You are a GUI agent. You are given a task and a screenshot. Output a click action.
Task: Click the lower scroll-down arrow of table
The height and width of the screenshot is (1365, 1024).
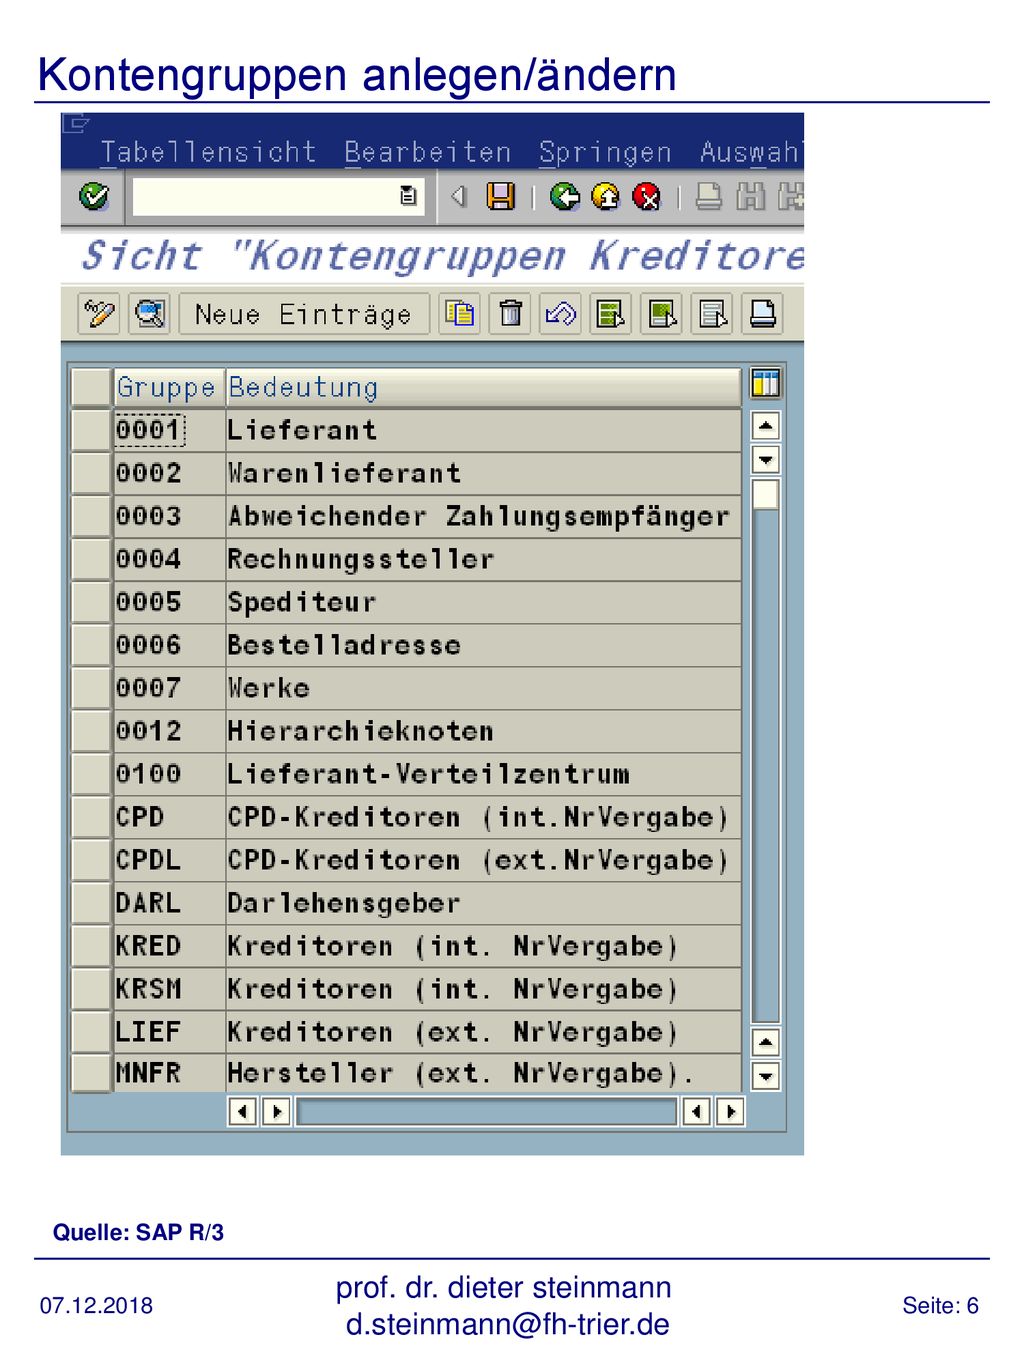click(765, 1076)
